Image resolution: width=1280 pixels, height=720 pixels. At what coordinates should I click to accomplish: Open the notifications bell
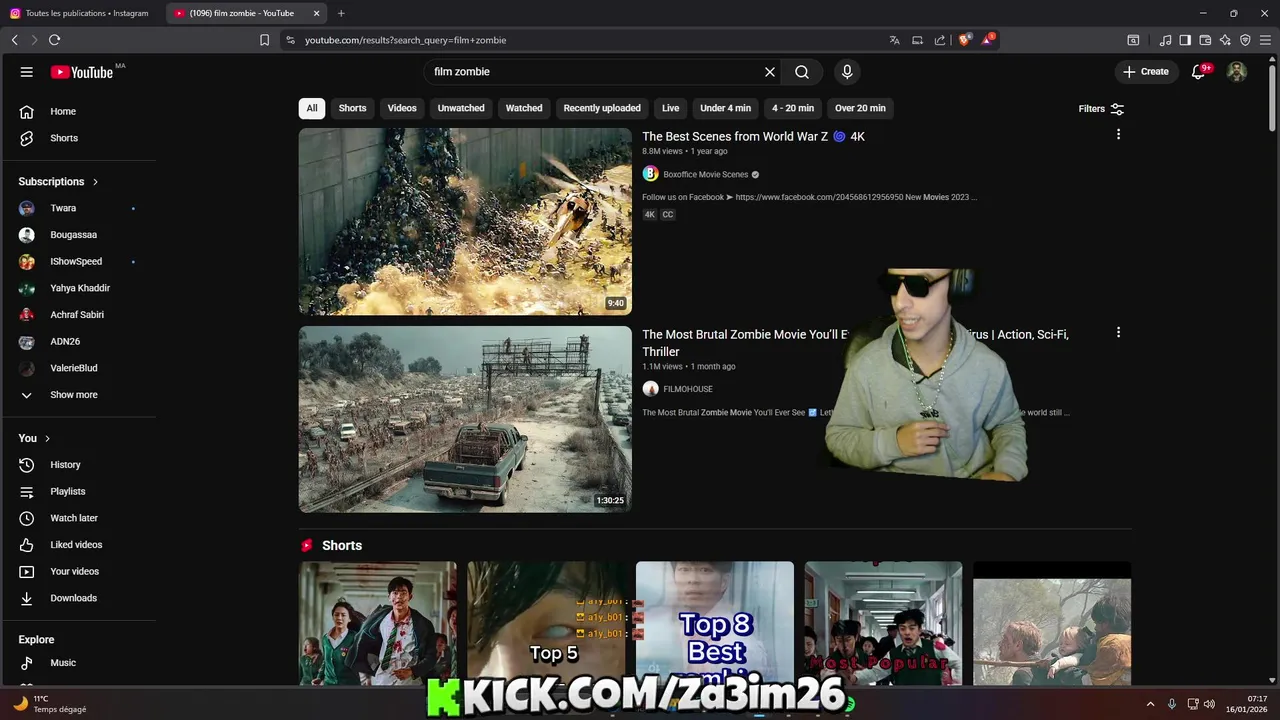click(1199, 72)
